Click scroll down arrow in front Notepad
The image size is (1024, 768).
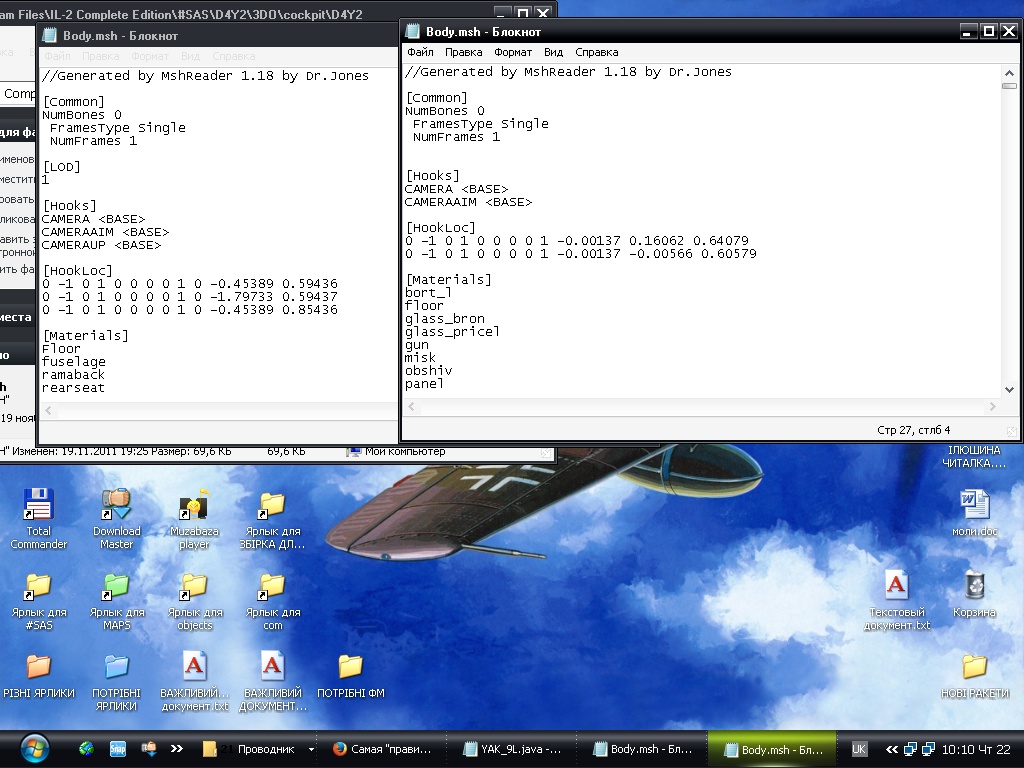coord(1009,389)
